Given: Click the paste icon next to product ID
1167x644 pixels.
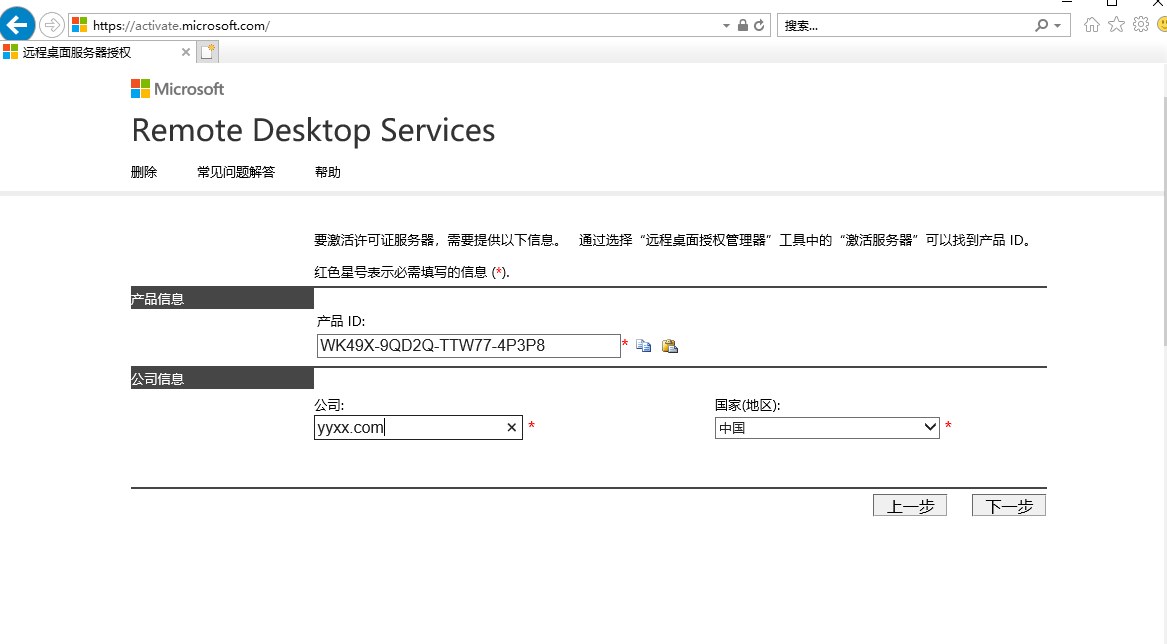Looking at the screenshot, I should 670,346.
